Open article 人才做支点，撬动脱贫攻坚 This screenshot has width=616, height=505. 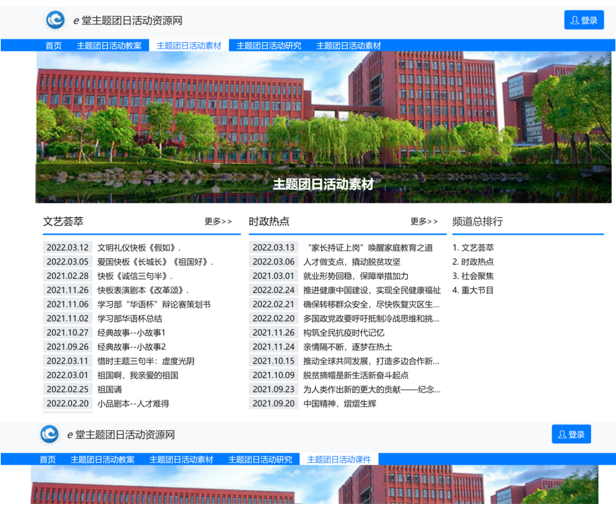pos(352,262)
